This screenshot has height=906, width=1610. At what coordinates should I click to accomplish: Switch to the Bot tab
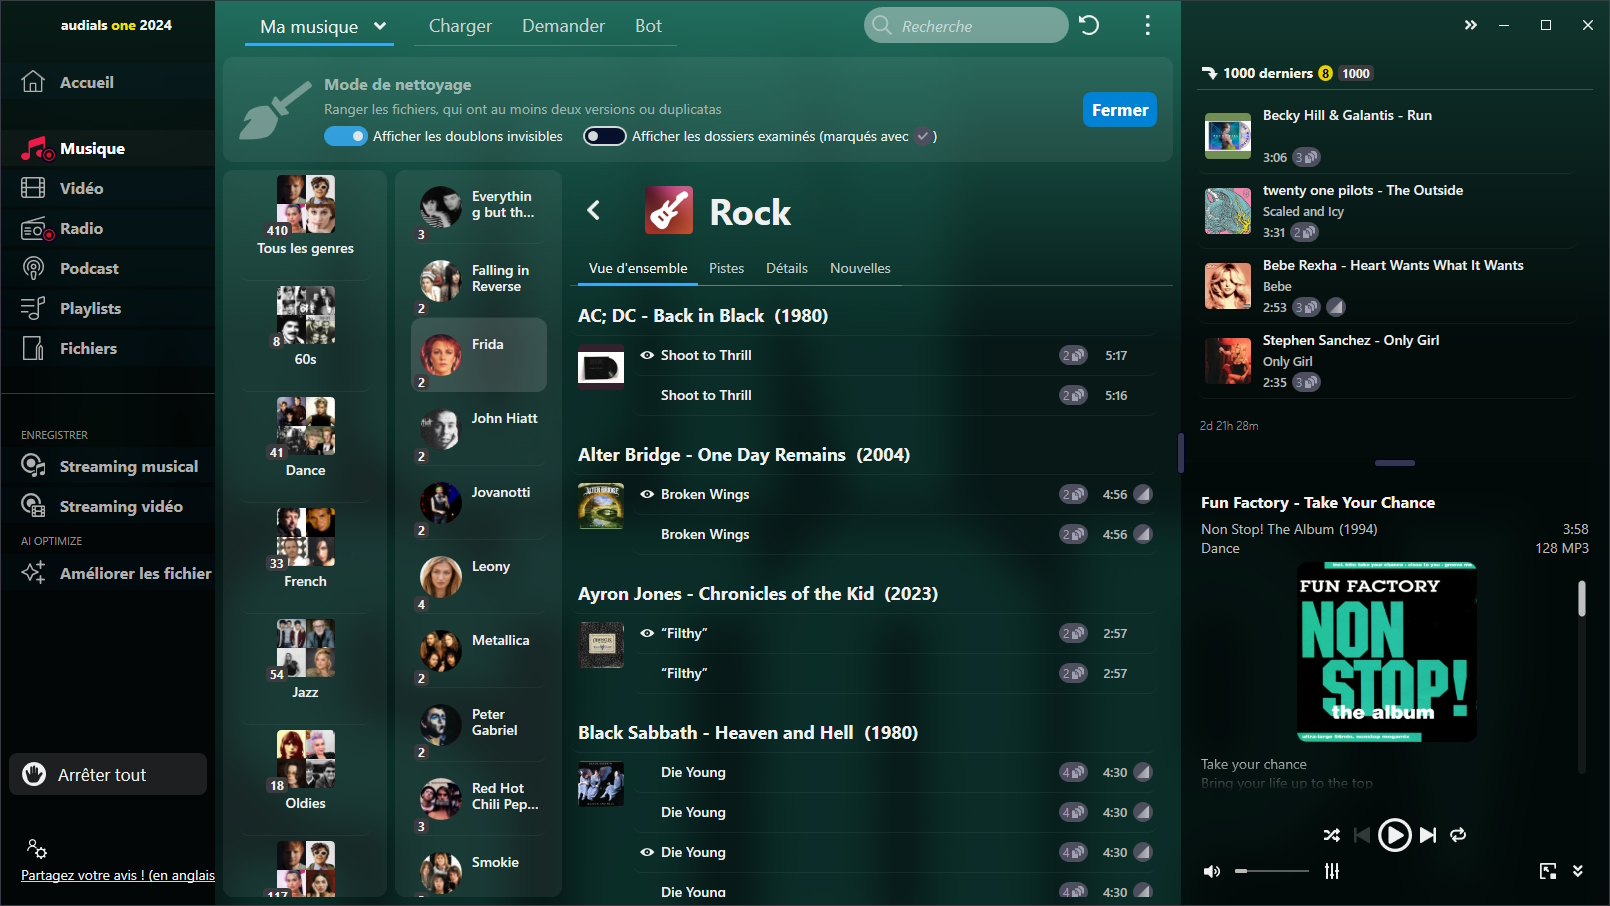[x=648, y=26]
